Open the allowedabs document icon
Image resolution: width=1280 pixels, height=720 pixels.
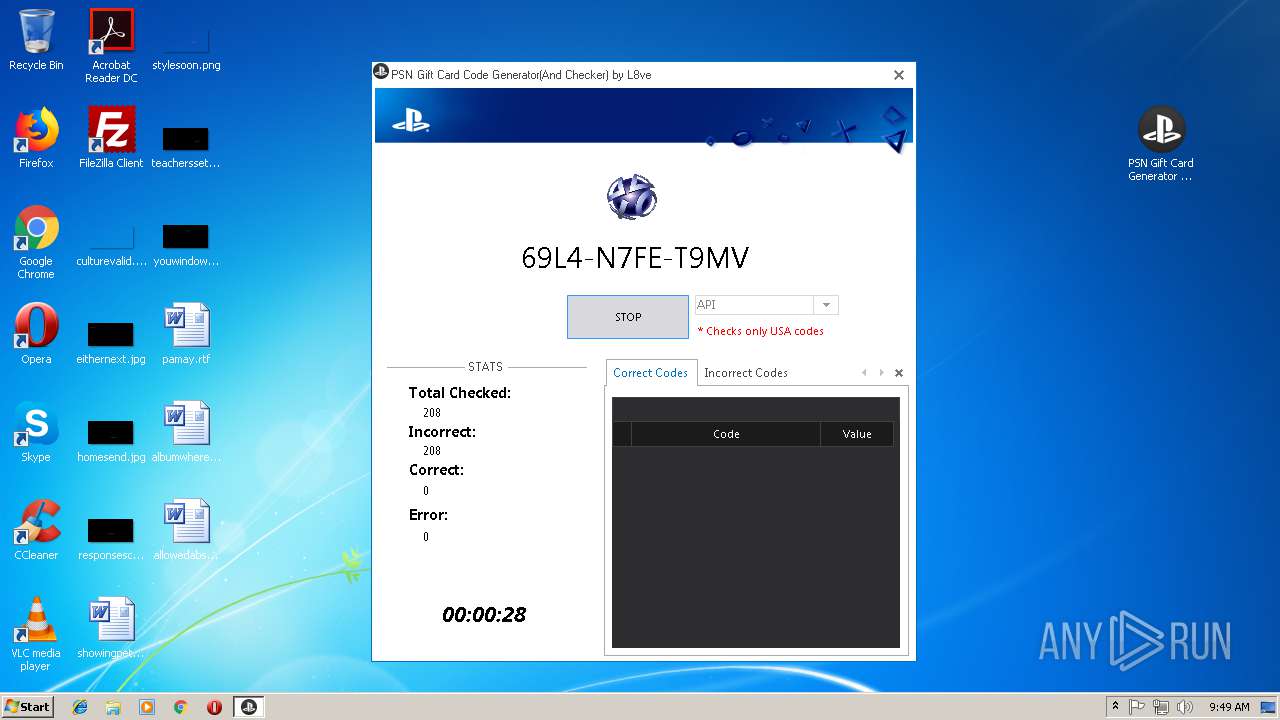[x=186, y=530]
